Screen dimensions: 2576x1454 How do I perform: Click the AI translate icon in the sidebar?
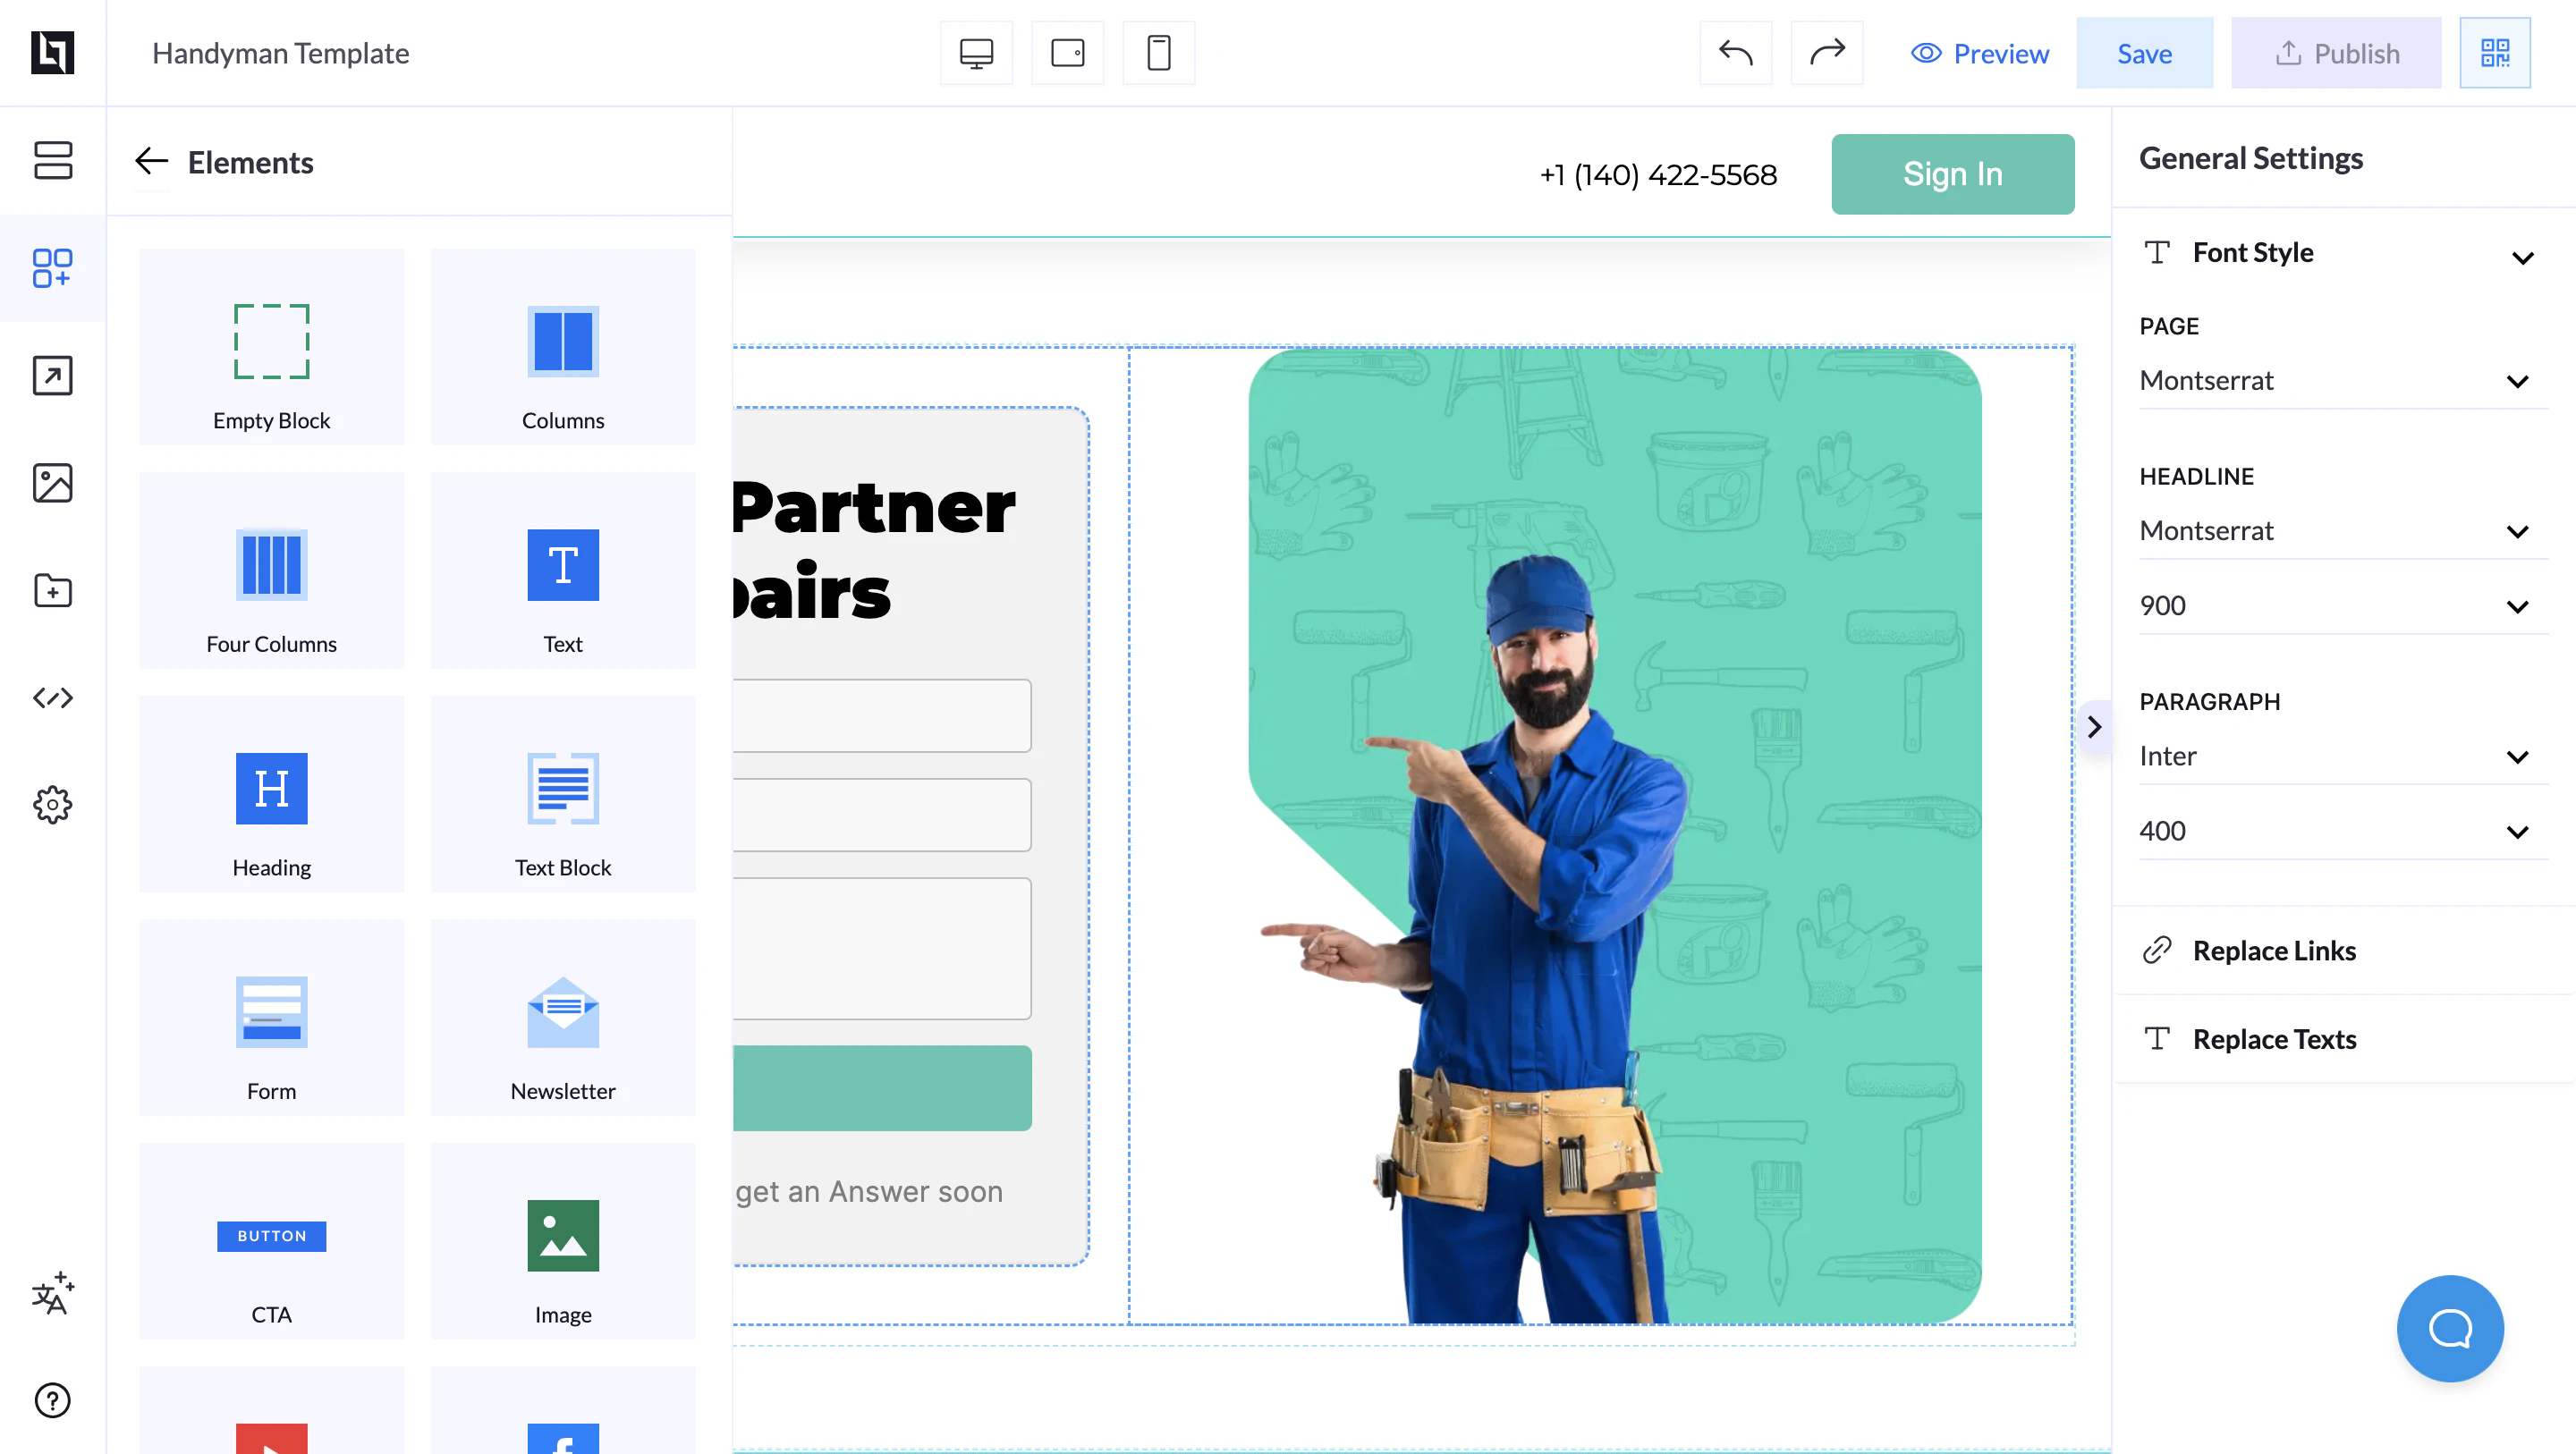(x=52, y=1294)
